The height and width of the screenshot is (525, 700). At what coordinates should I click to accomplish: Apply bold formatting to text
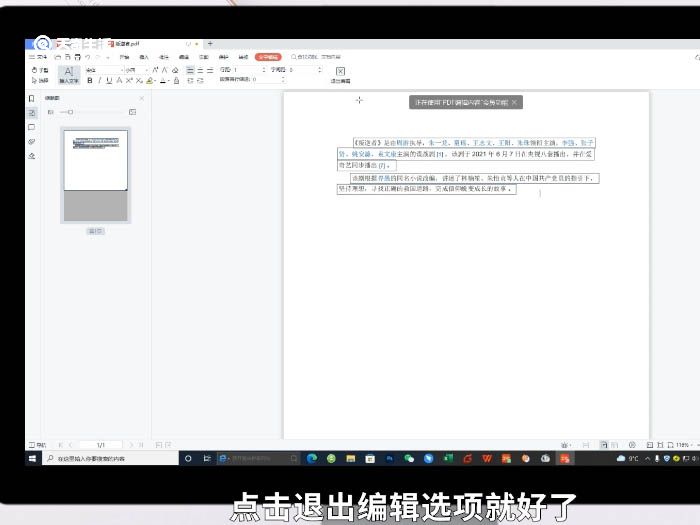pos(90,80)
